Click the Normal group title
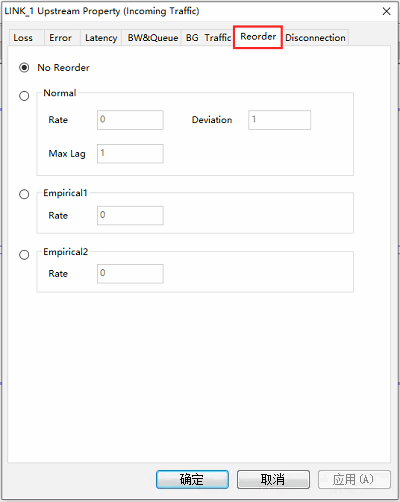This screenshot has width=400, height=502. (60, 93)
